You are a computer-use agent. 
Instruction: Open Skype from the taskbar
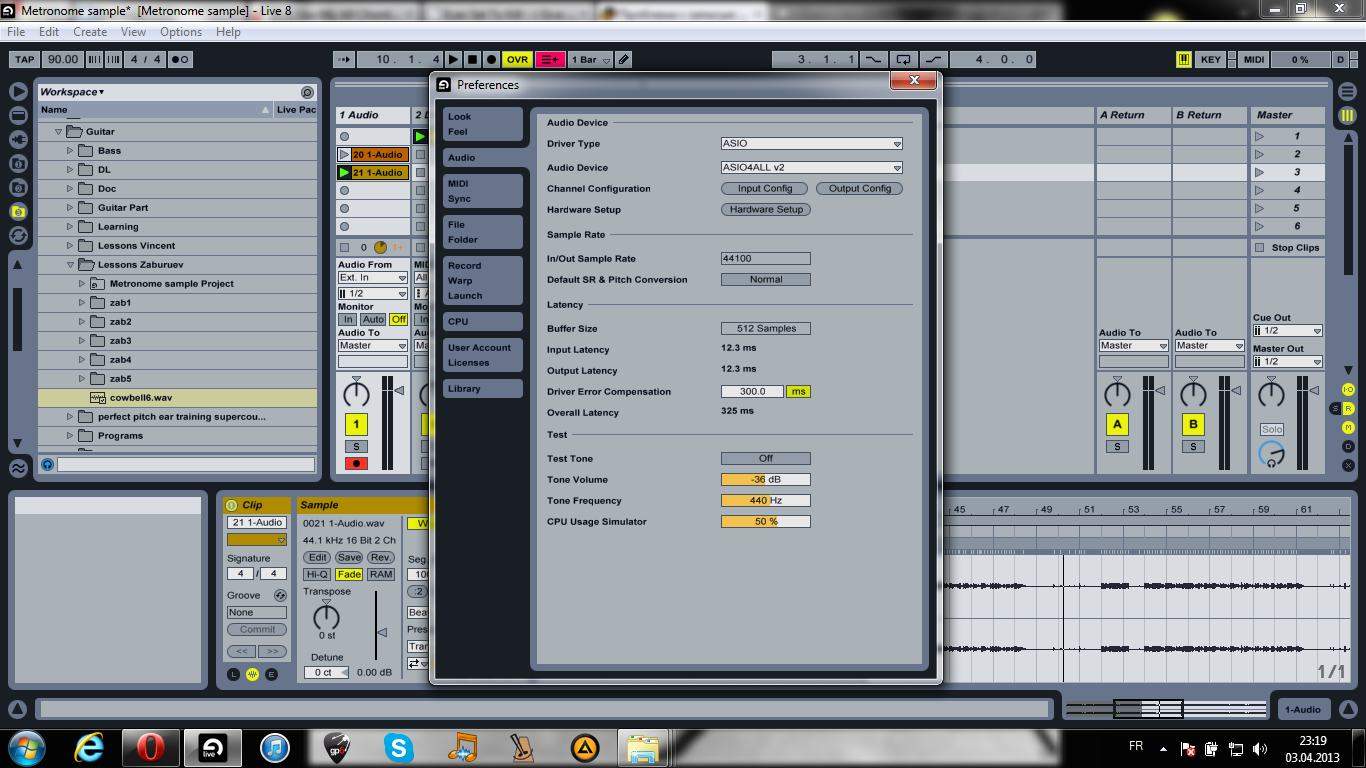[398, 747]
